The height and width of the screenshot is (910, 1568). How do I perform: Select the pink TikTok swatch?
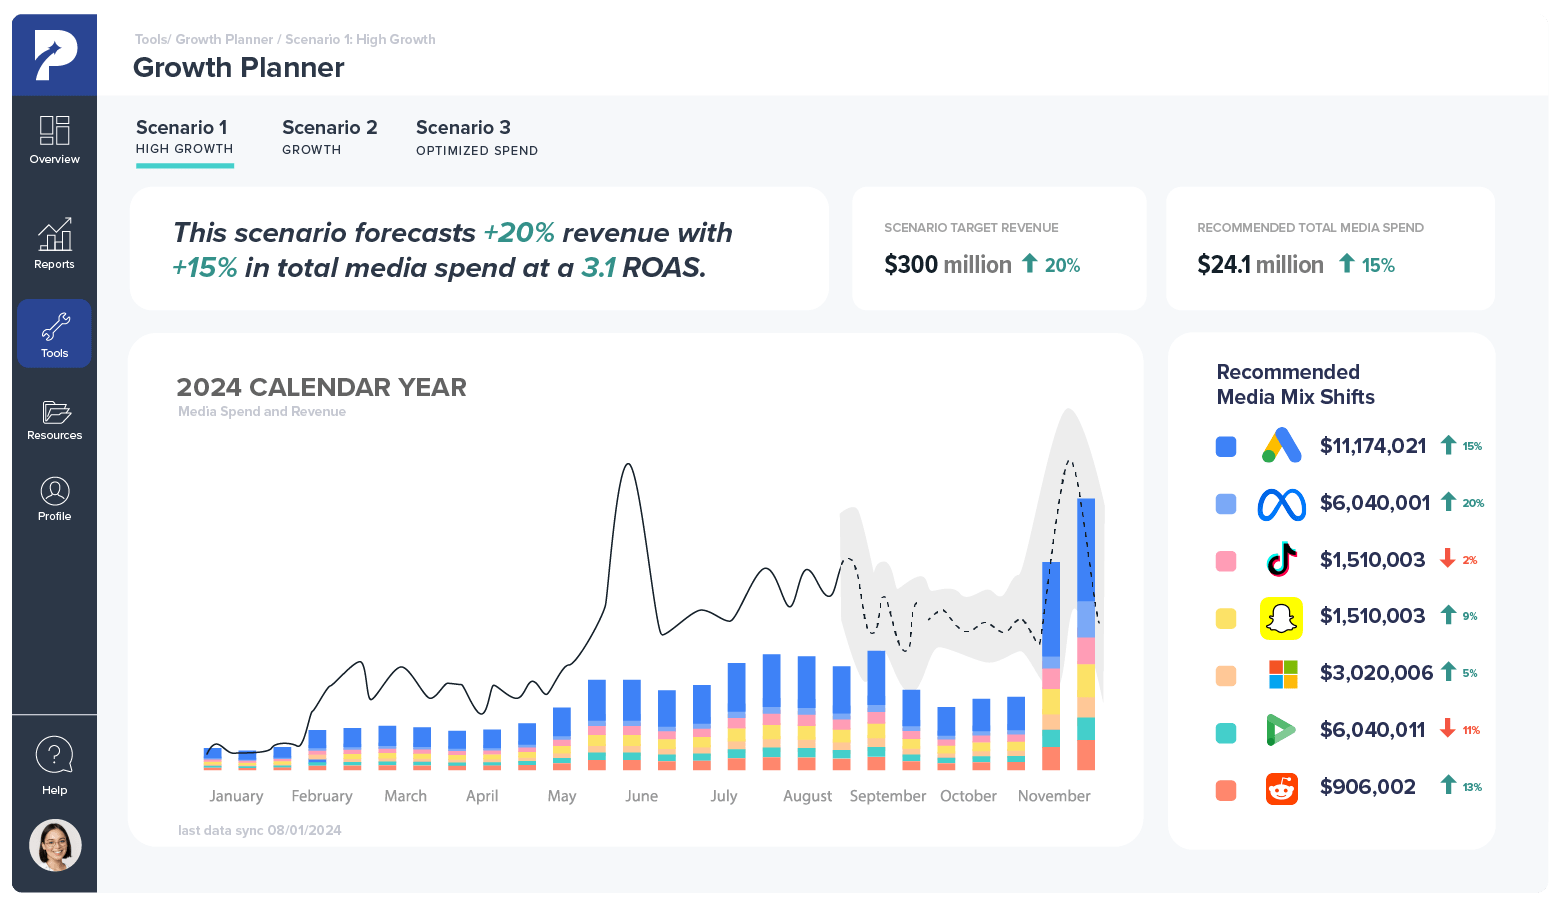1226,561
